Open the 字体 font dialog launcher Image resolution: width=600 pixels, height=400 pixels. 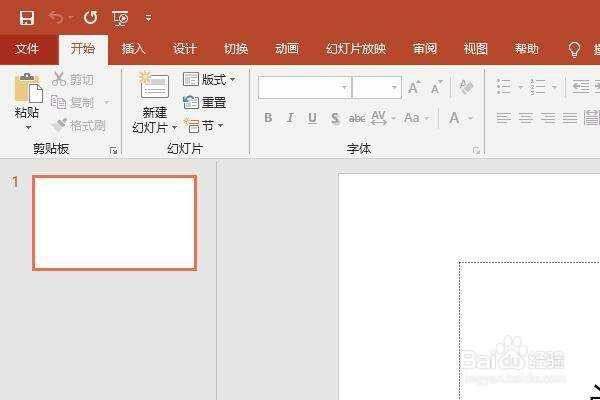tap(476, 151)
